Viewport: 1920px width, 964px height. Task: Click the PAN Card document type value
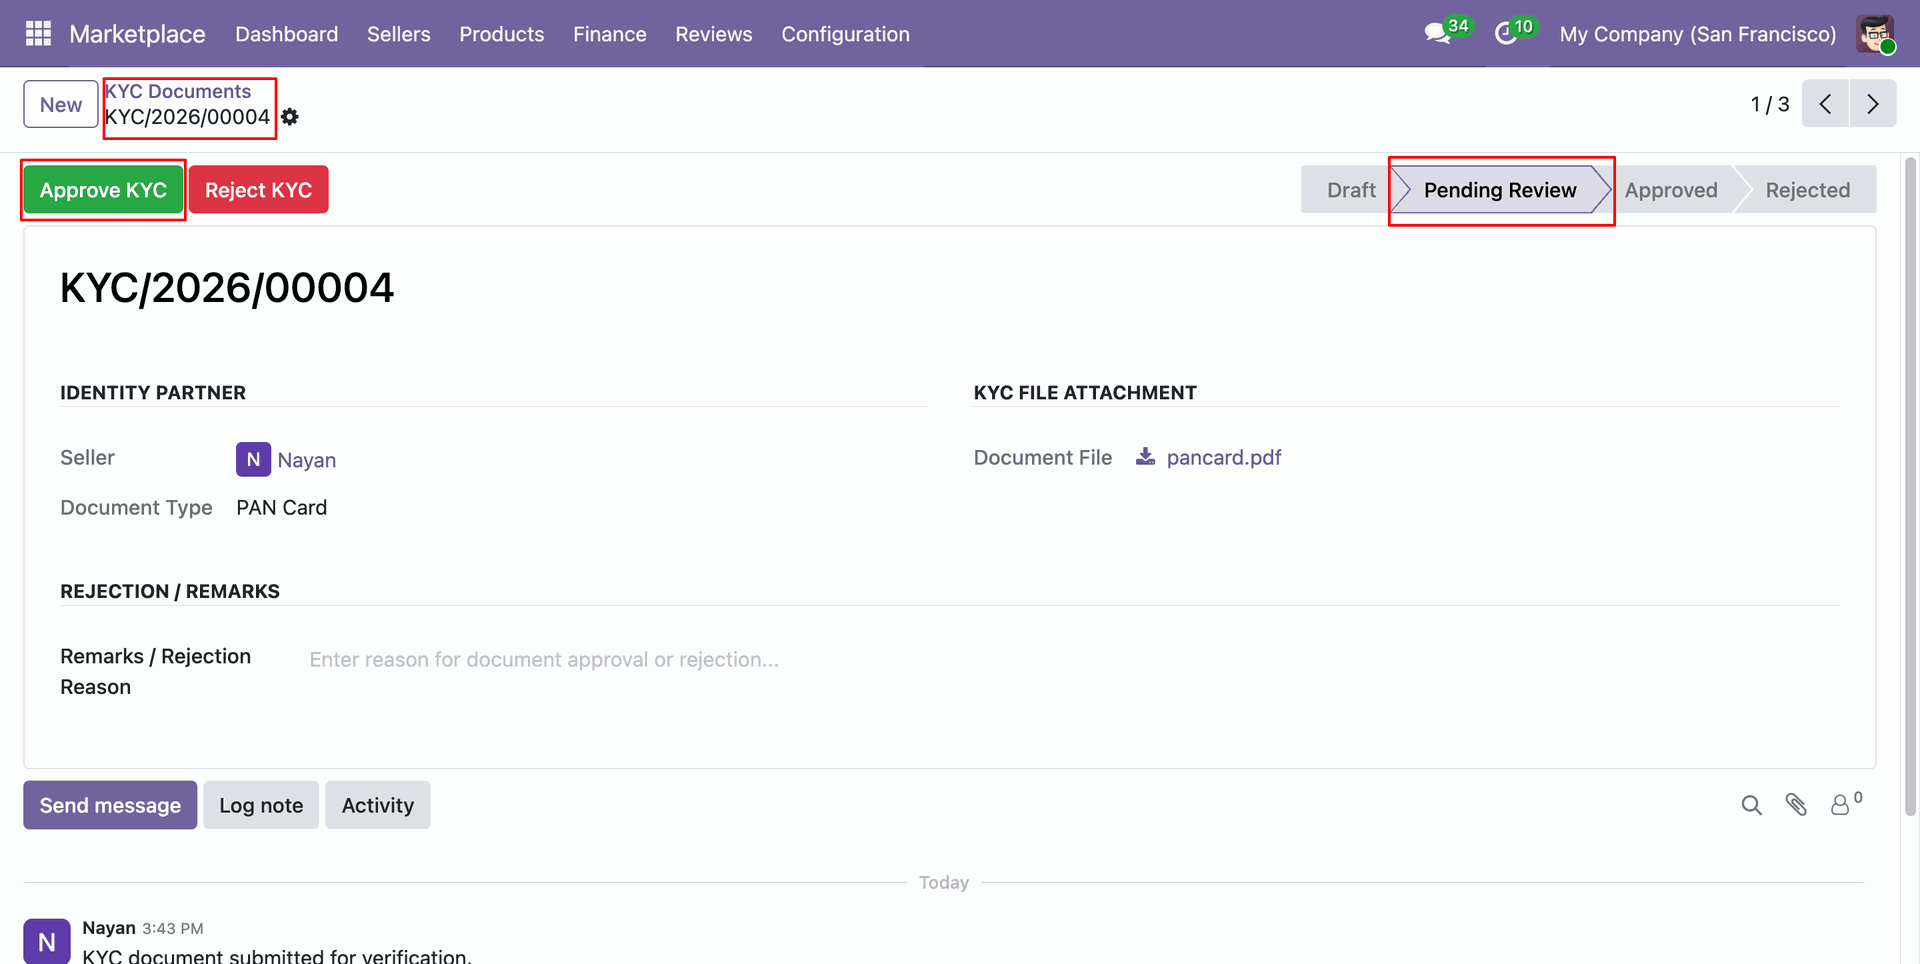coord(282,508)
